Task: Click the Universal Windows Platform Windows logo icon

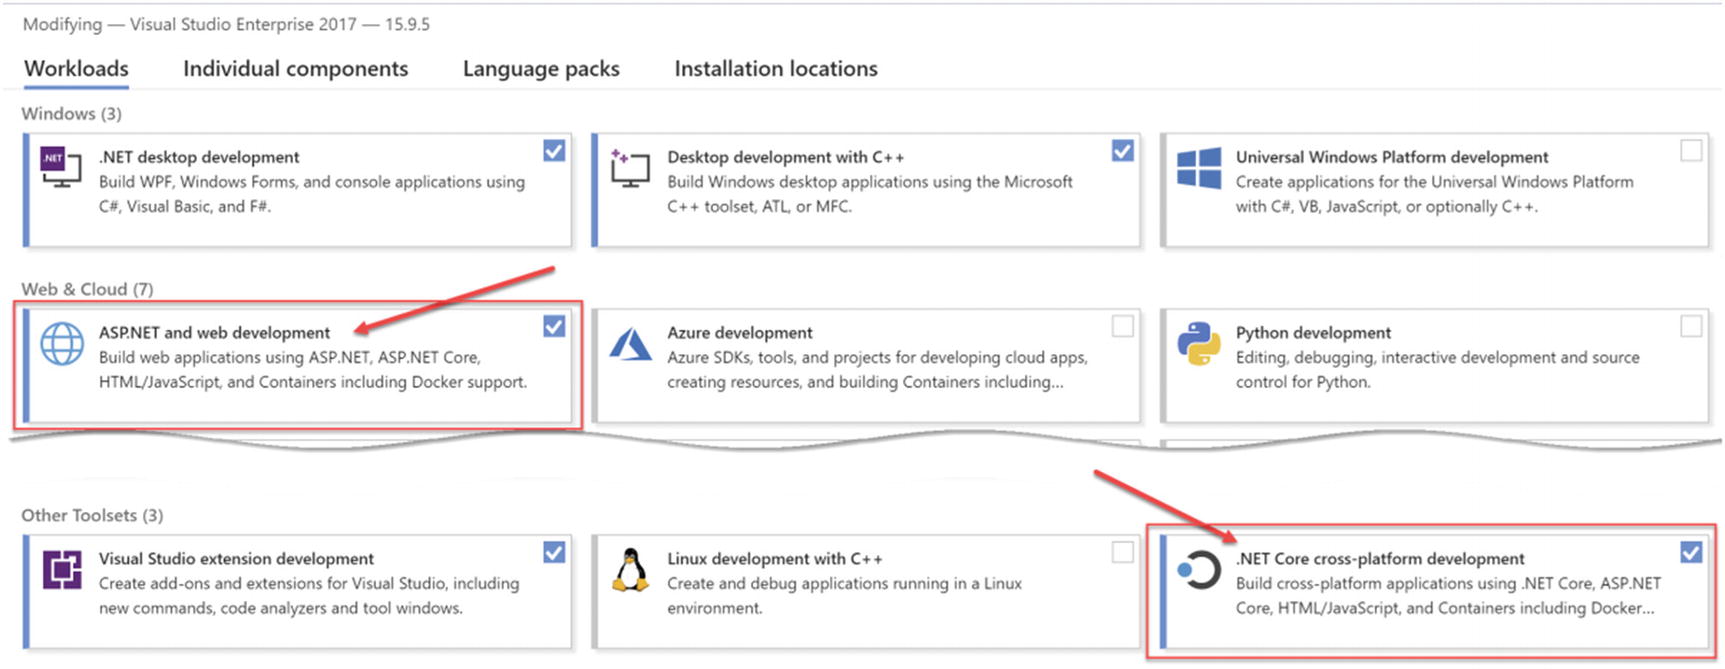Action: (1199, 168)
